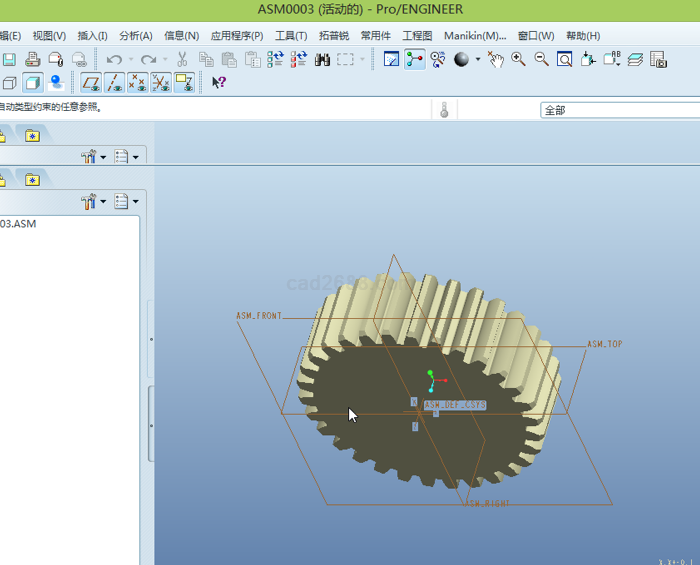Select the 03.ASM model tree item
700x565 pixels.
point(18,224)
